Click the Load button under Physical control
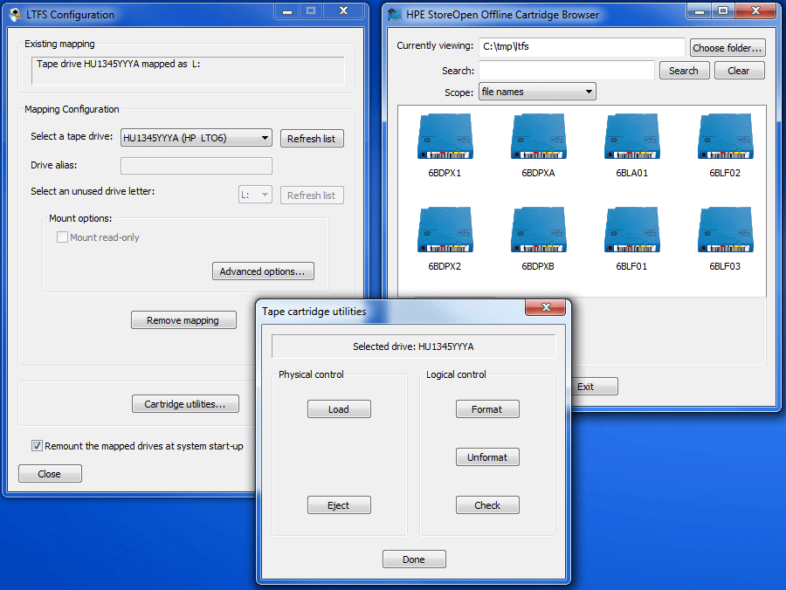Image resolution: width=786 pixels, height=590 pixels. 339,409
